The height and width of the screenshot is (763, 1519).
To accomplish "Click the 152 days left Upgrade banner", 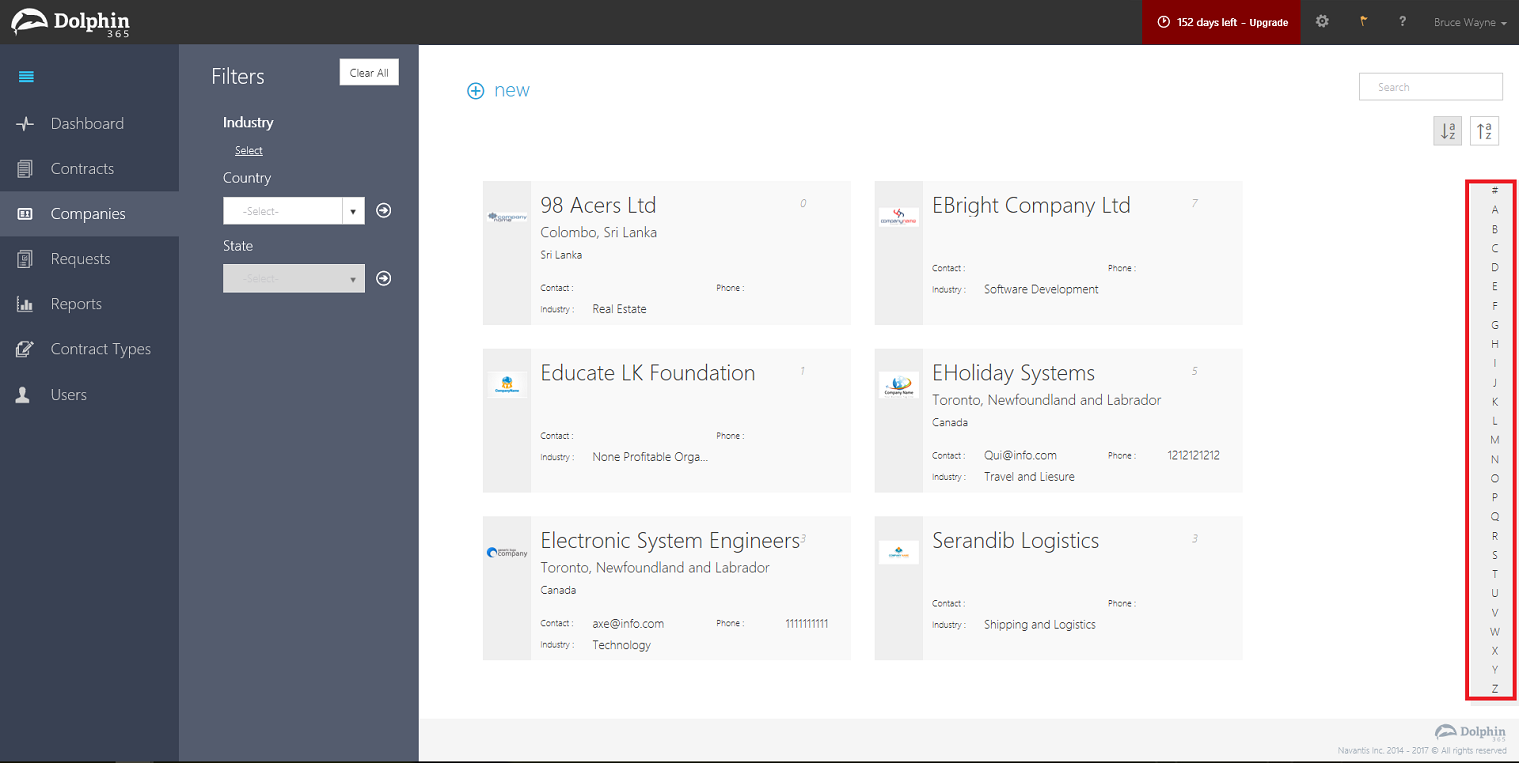I will [1221, 22].
